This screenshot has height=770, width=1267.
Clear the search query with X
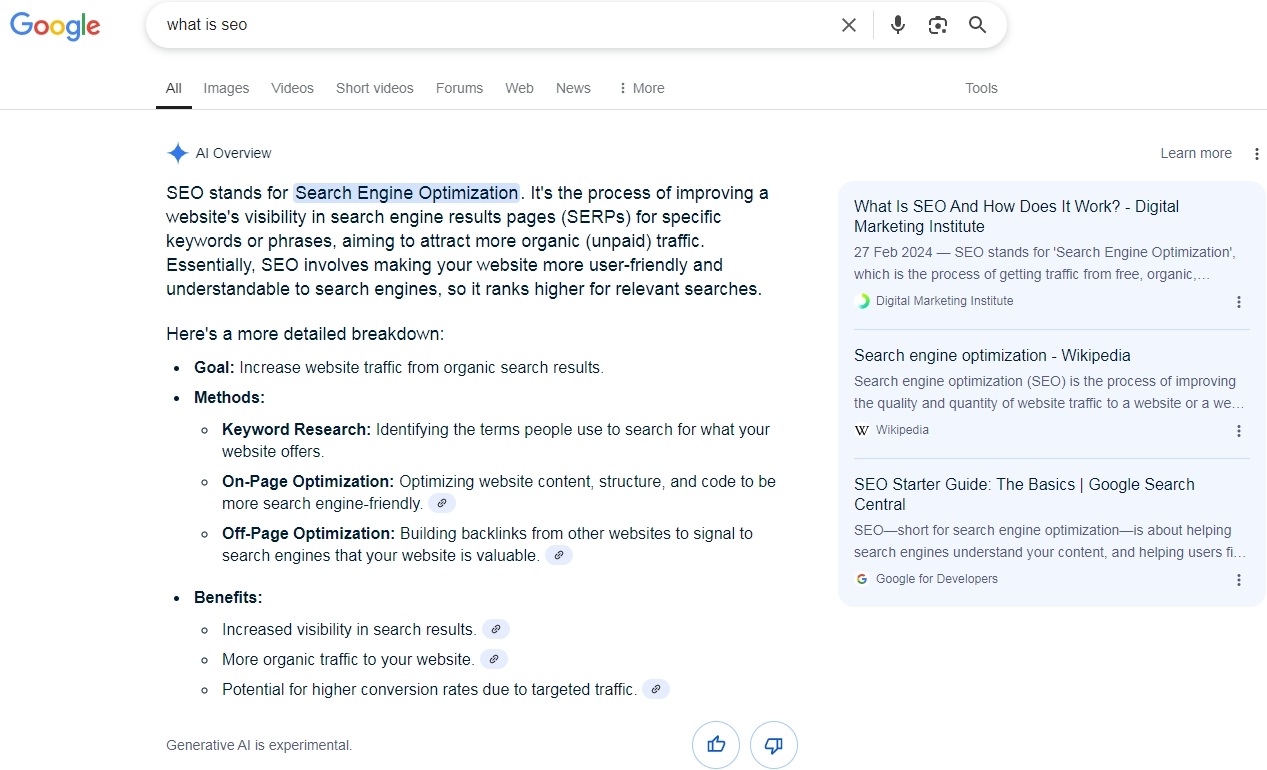coord(849,25)
